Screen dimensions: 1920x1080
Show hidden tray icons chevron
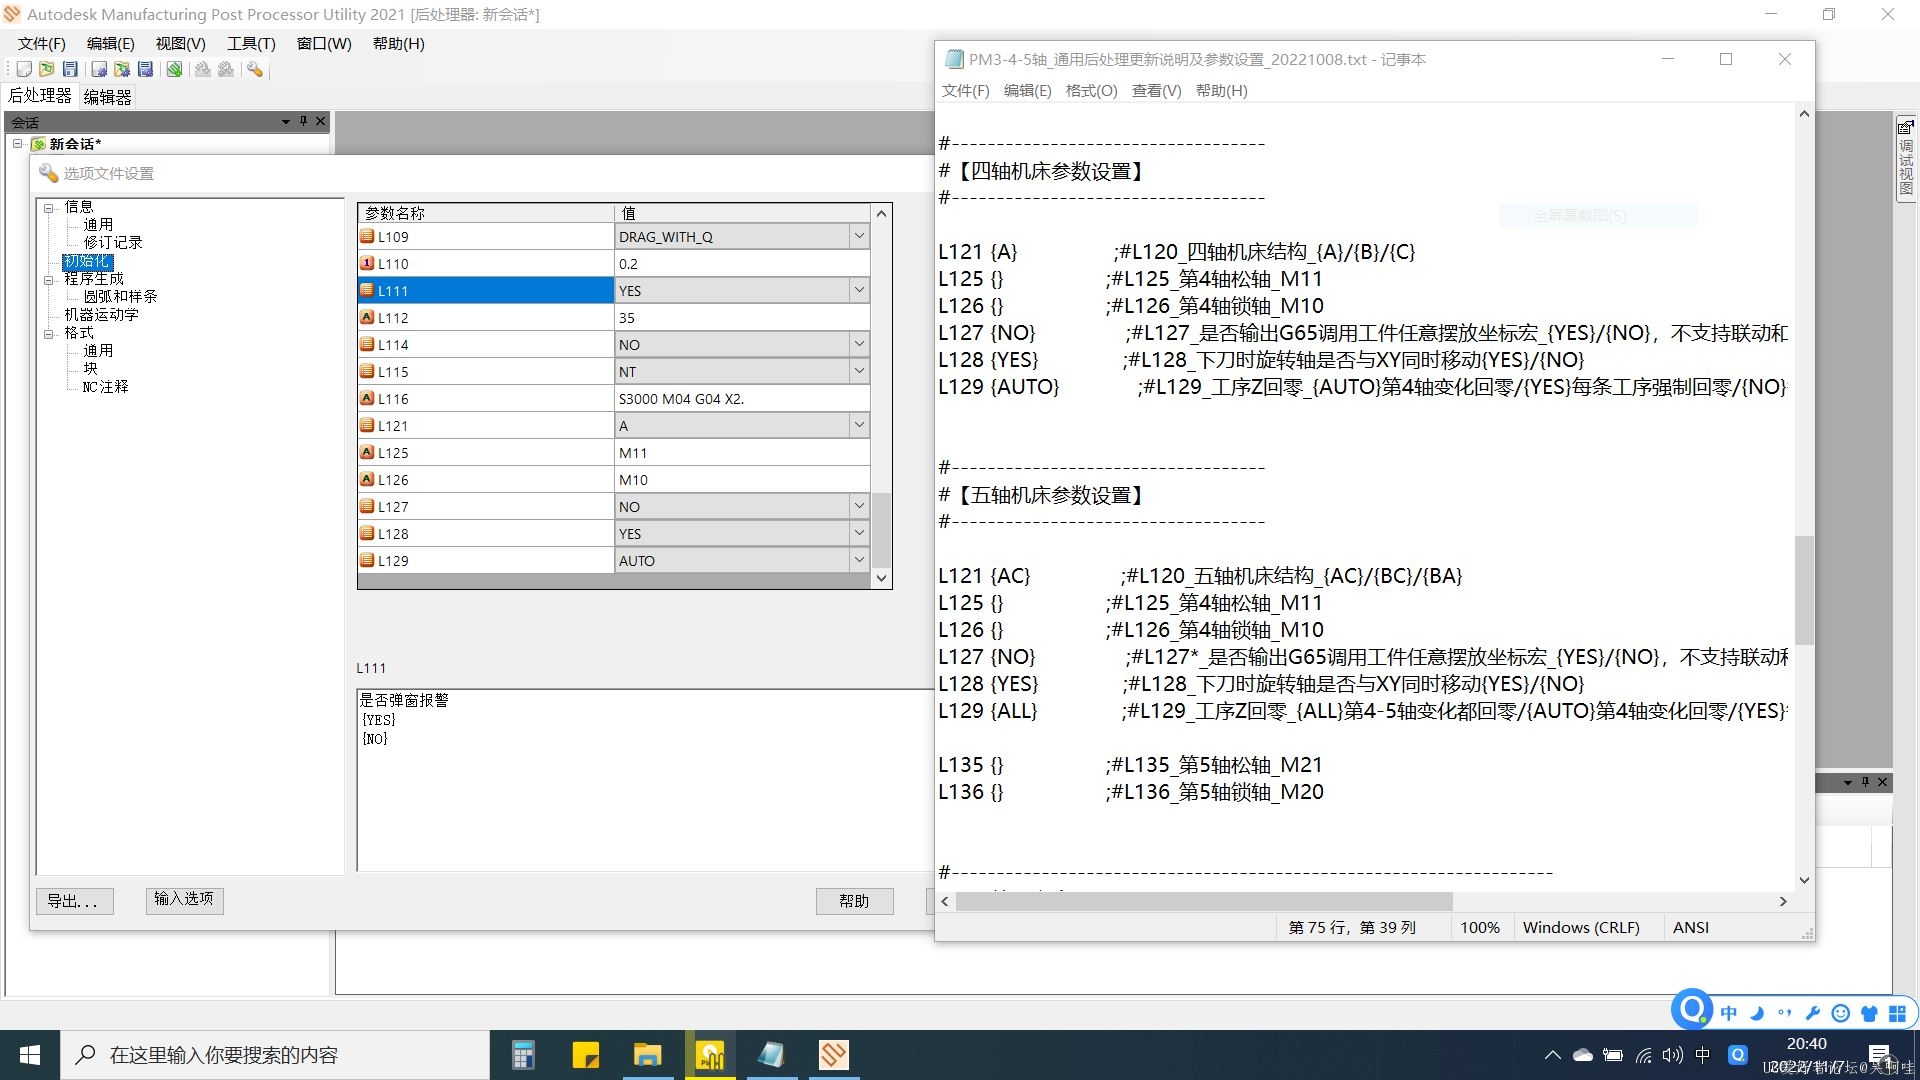tap(1552, 1055)
